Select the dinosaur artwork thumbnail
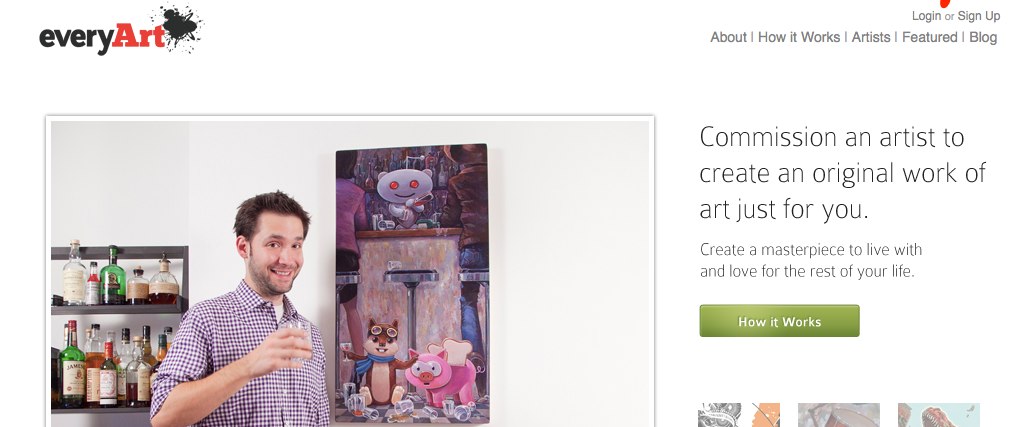Viewport: 1030px width, 427px height. pyautogui.click(x=939, y=415)
